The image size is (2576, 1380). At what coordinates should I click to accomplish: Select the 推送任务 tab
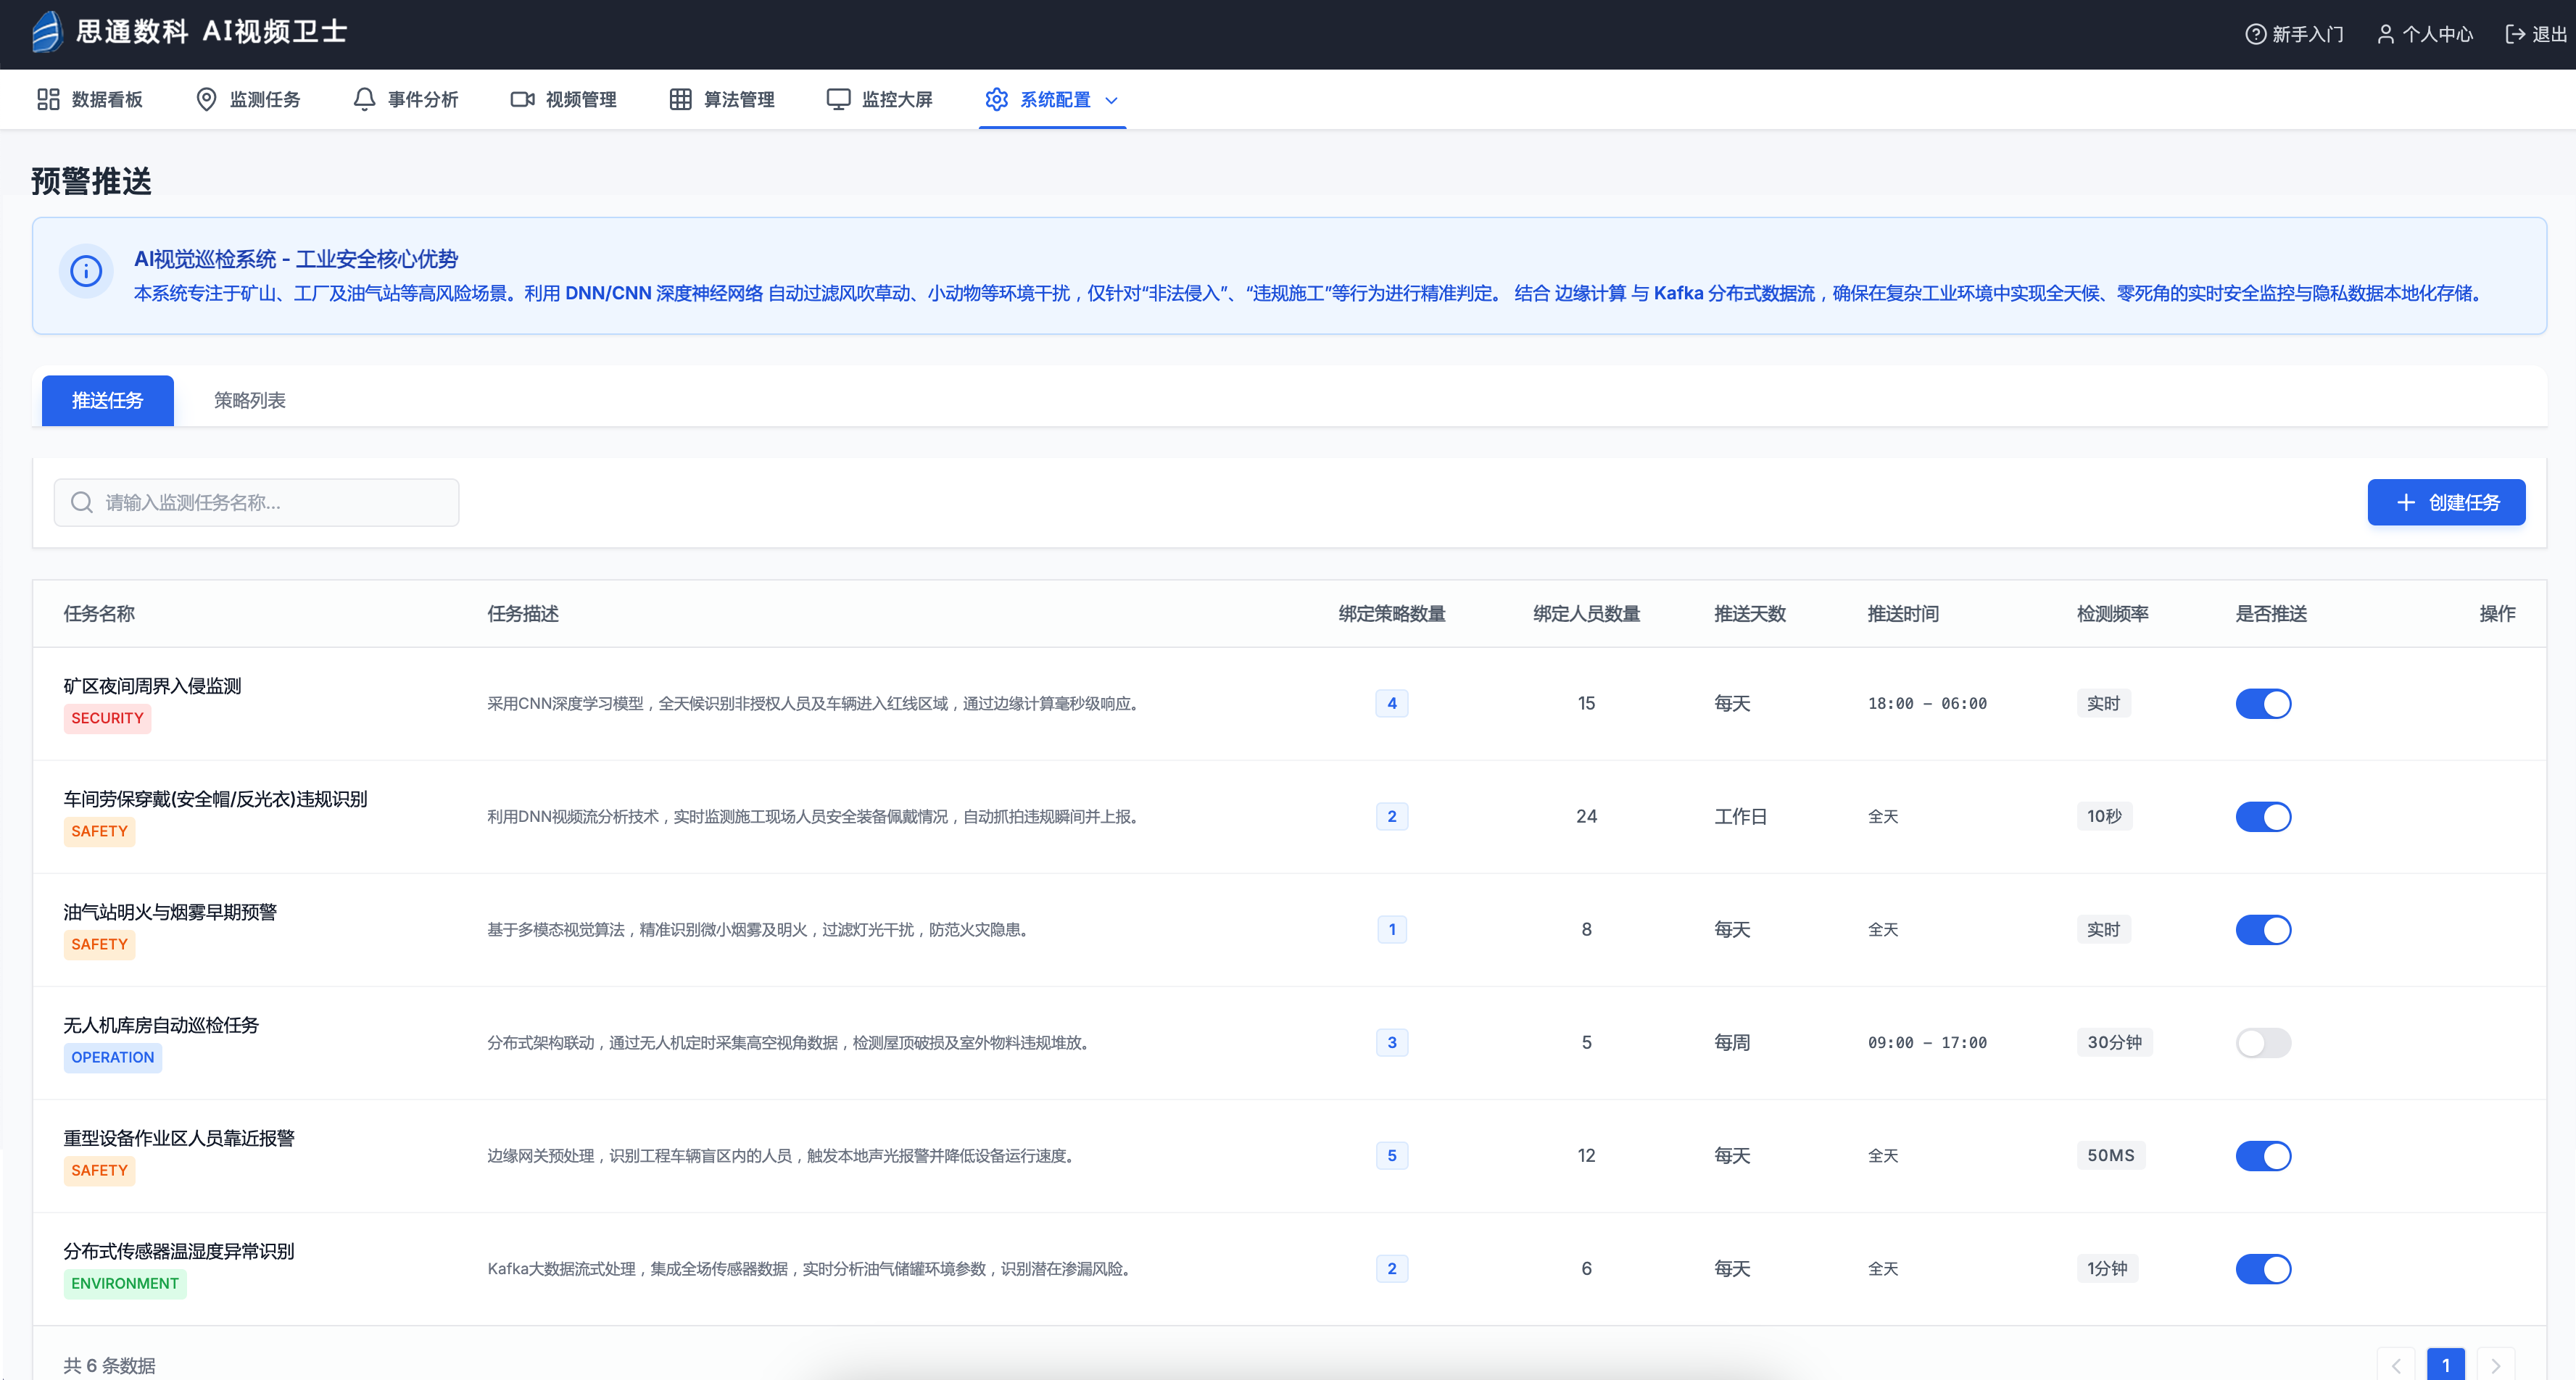click(107, 400)
